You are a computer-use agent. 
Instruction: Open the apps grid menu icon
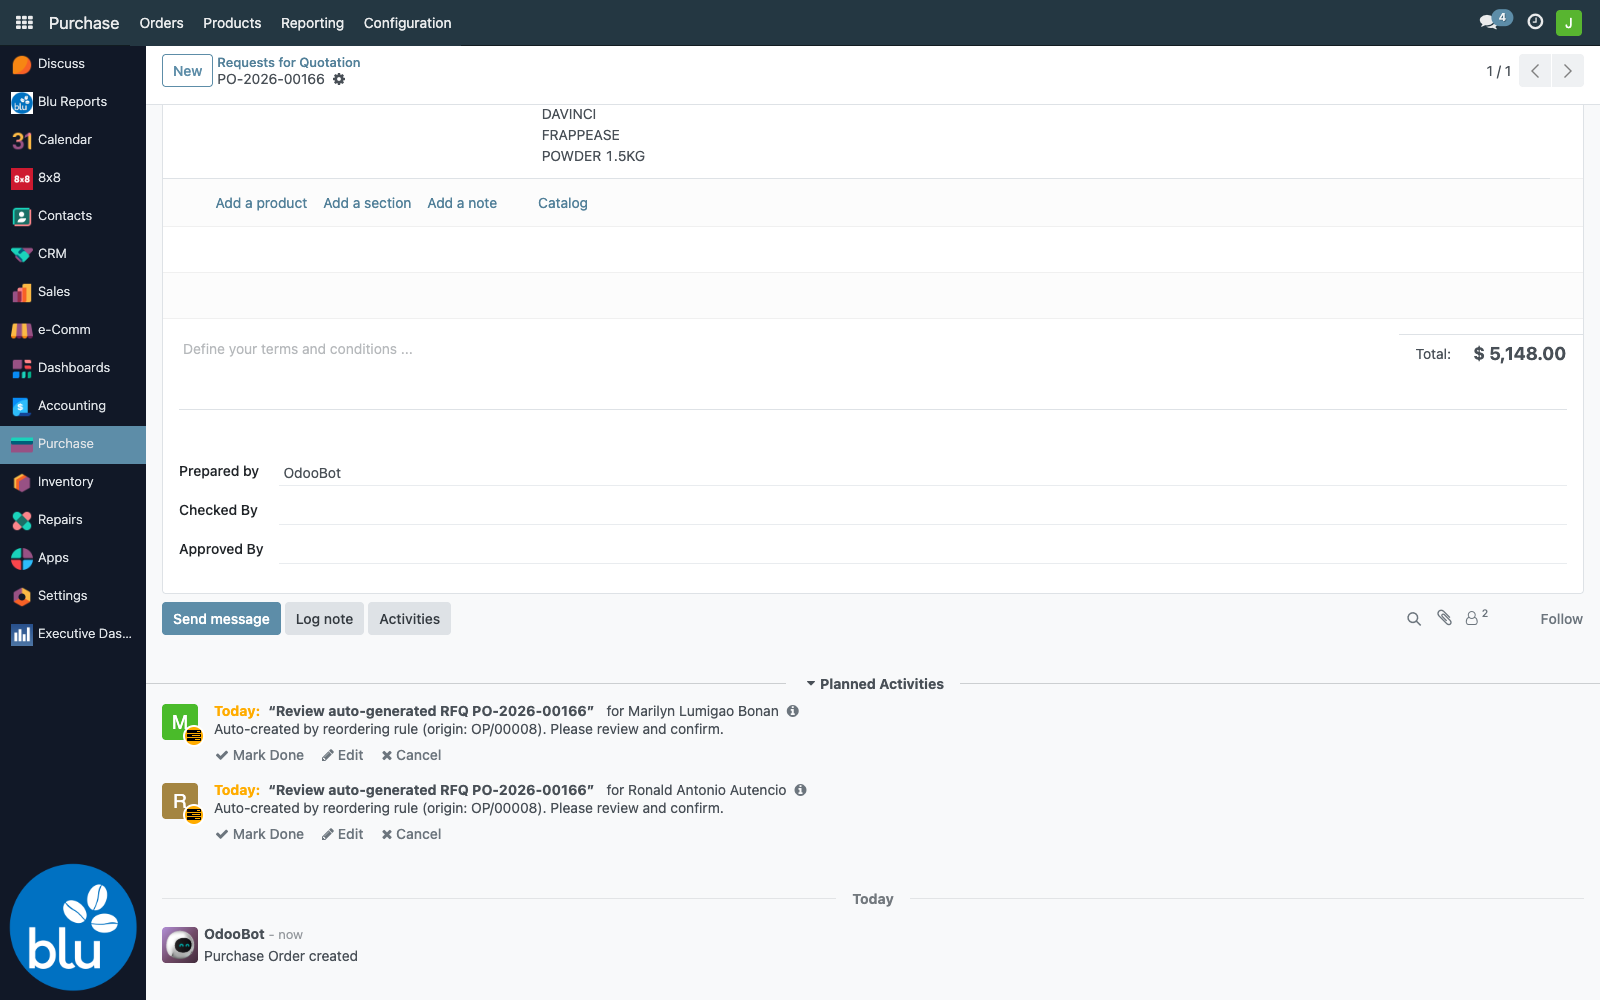point(24,22)
